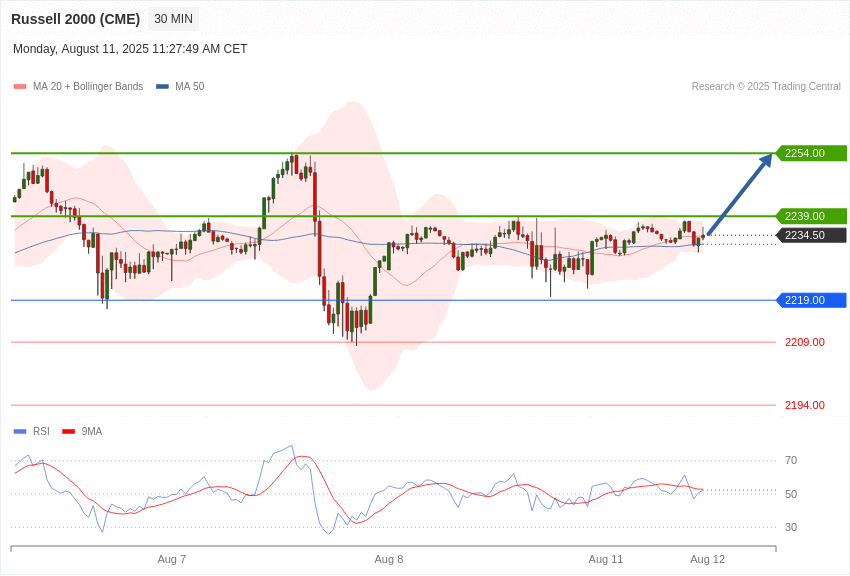Click the 2219.00 pivot price tag
The height and width of the screenshot is (576, 850).
[812, 300]
